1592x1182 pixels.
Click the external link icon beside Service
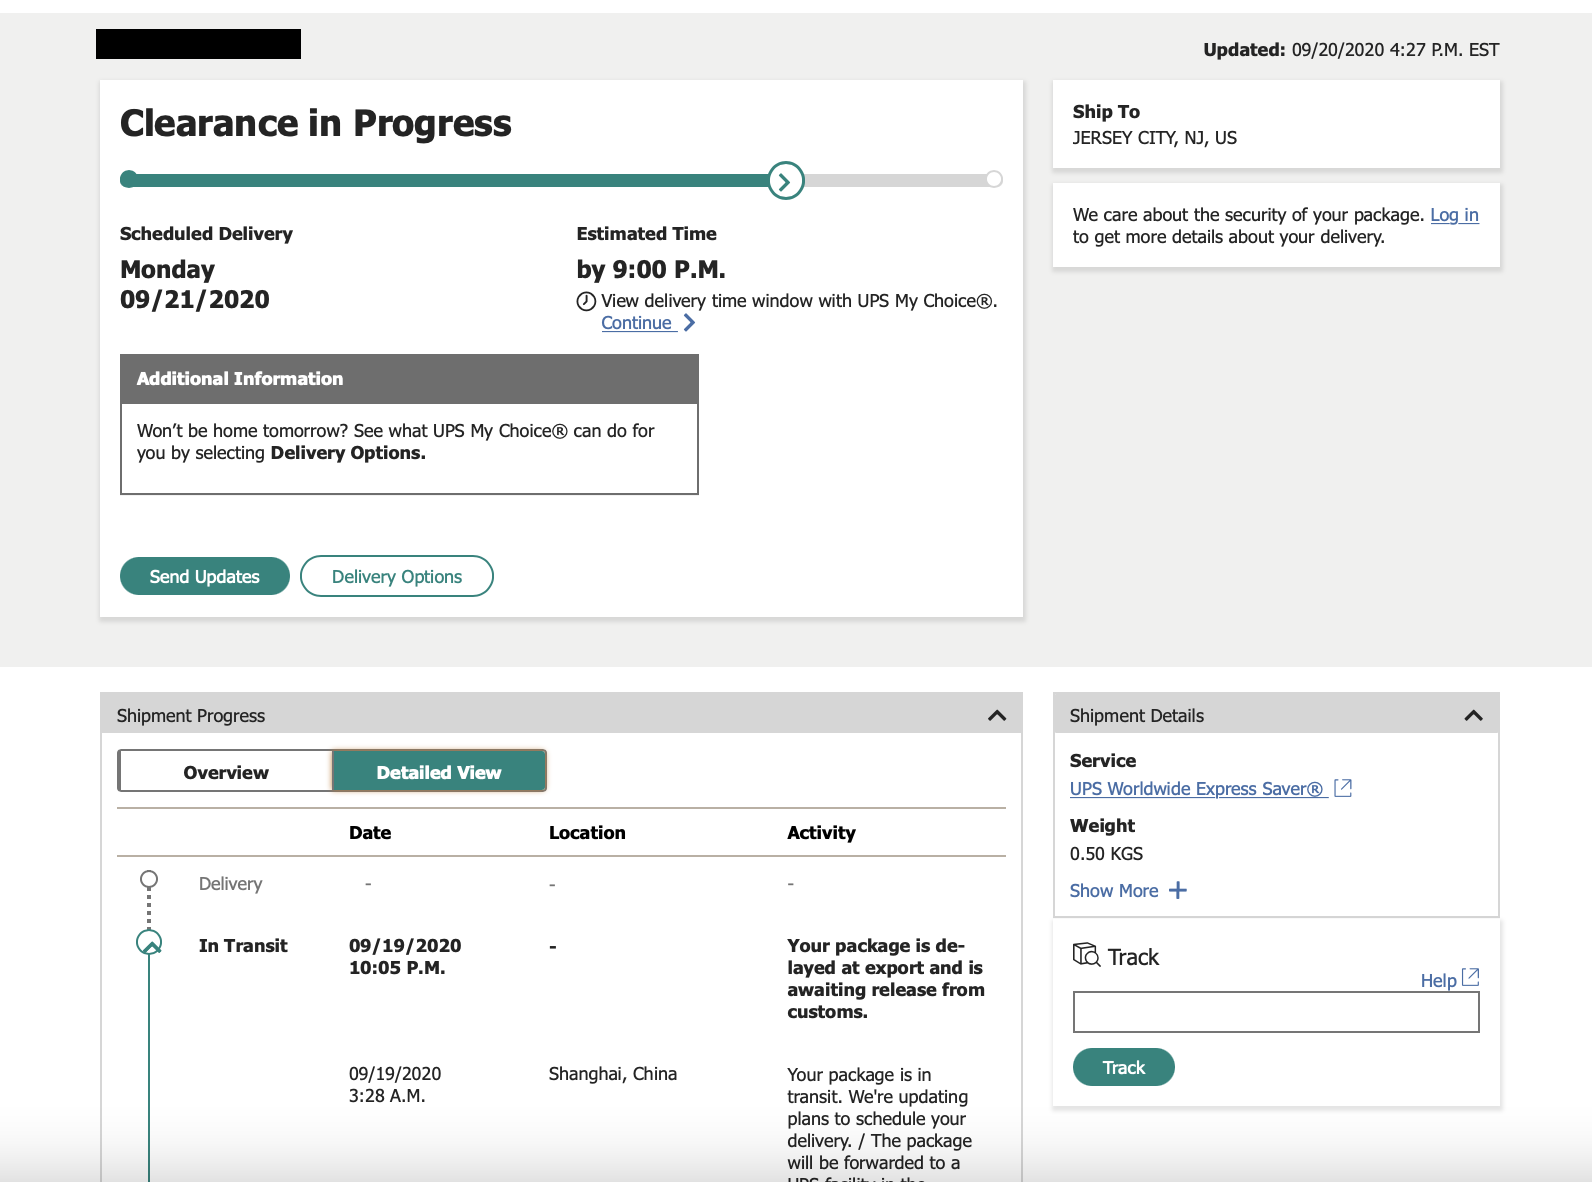coord(1343,788)
